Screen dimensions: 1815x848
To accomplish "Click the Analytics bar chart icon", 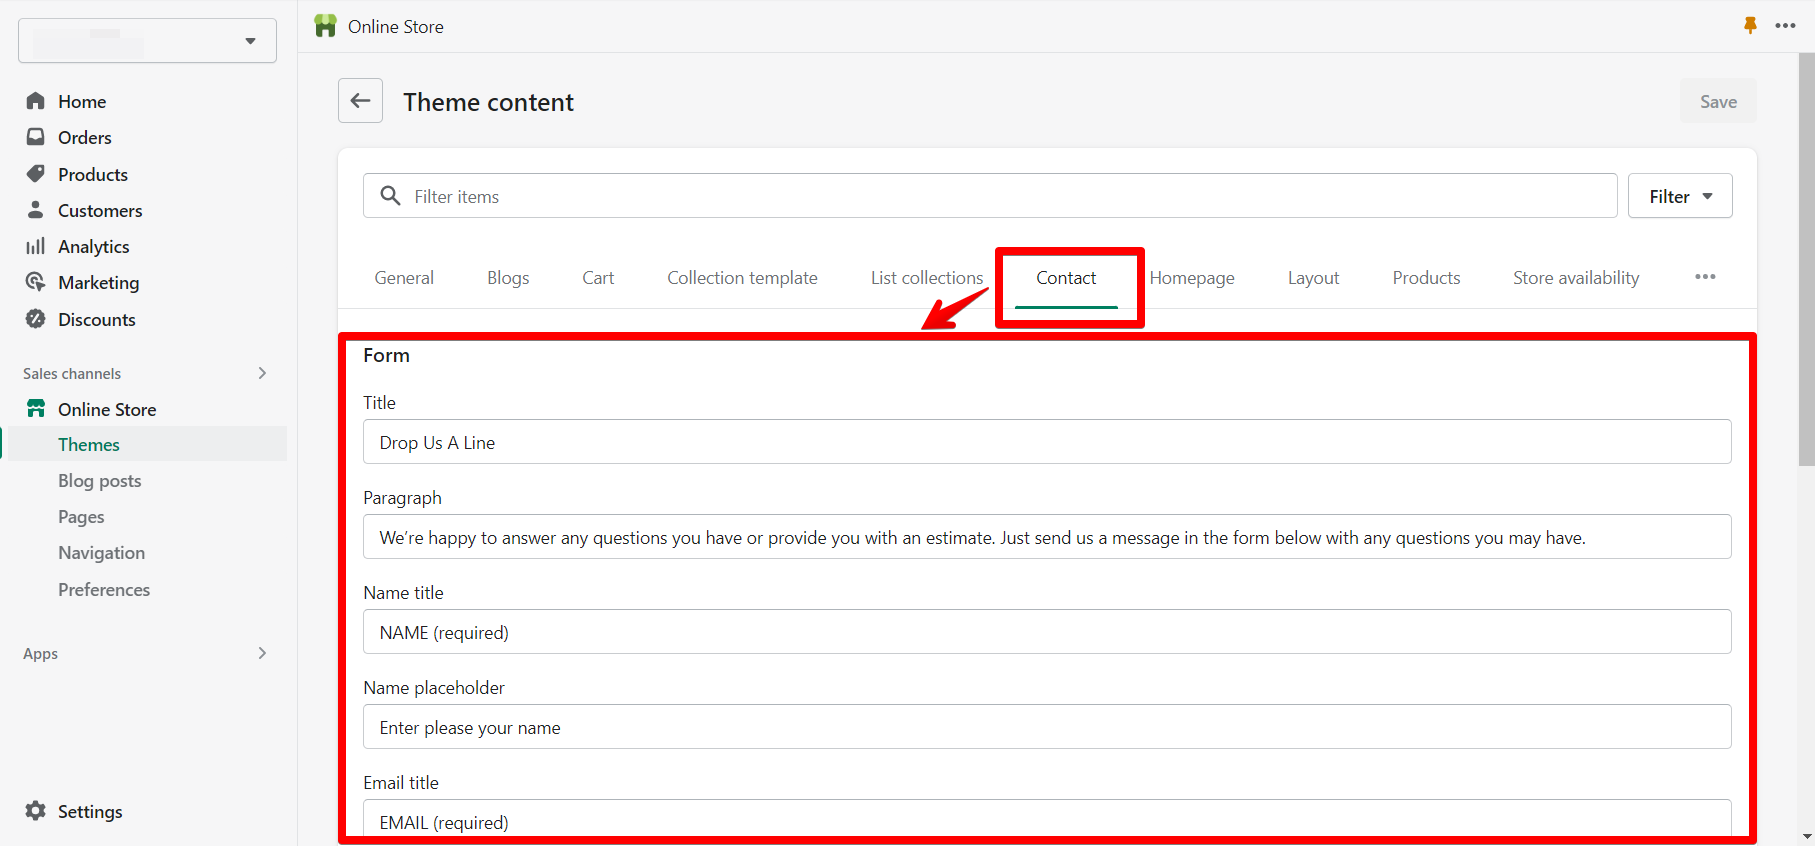I will pyautogui.click(x=36, y=246).
